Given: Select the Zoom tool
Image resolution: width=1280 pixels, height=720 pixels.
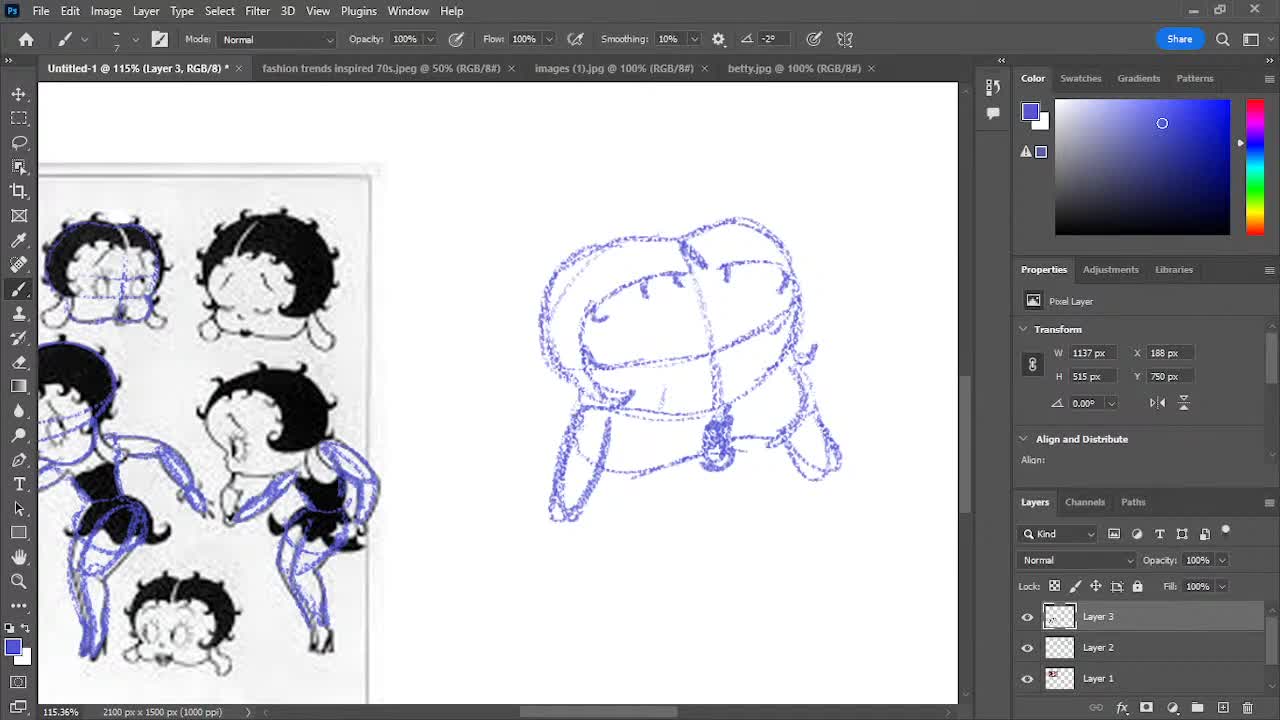Looking at the screenshot, I should 19,581.
